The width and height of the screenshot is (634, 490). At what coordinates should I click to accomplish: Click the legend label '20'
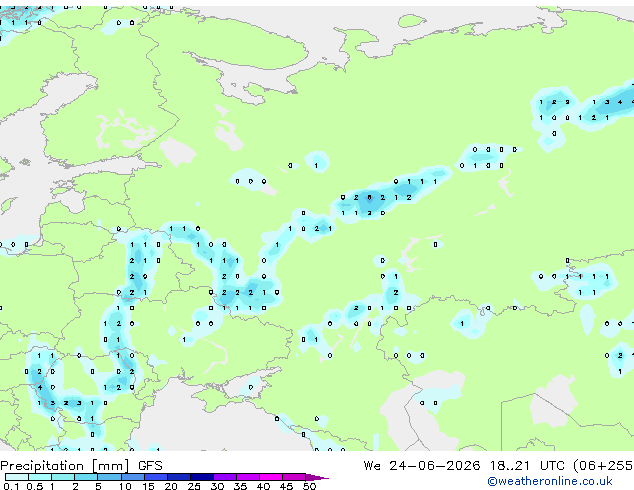click(x=171, y=486)
